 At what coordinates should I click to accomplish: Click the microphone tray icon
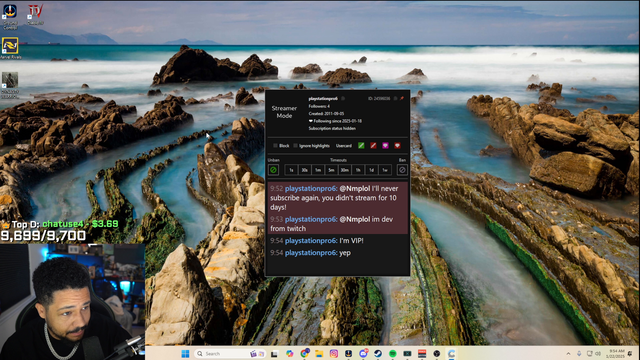tap(579, 353)
